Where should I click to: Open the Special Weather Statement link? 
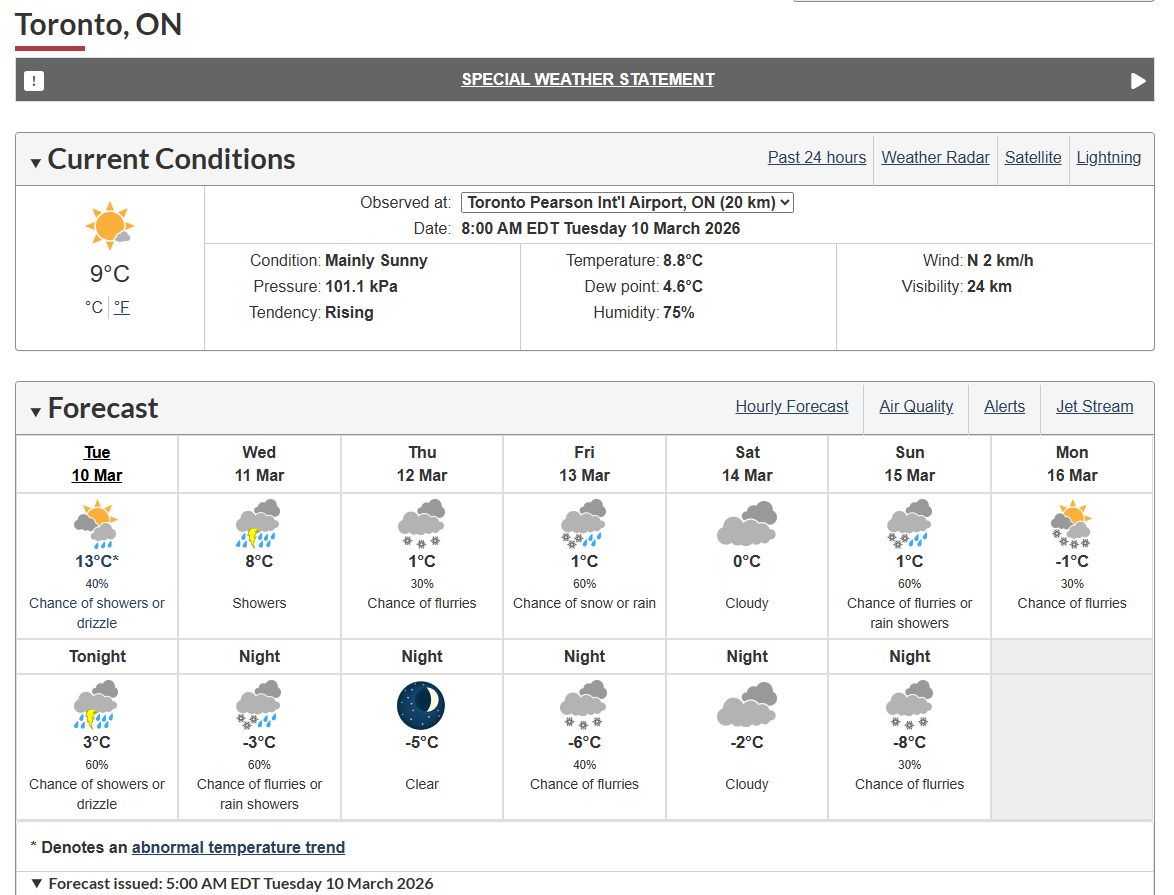(587, 79)
